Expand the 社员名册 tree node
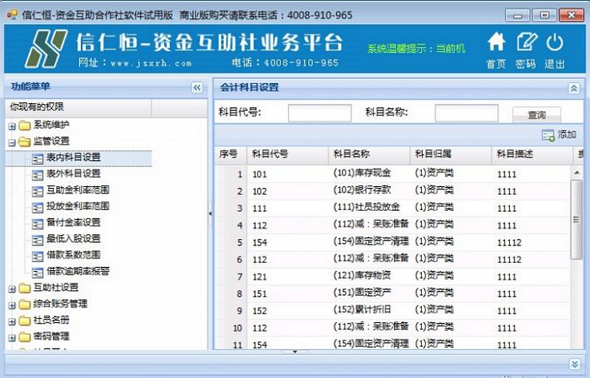Screen dimensions: 590x378 [12, 322]
